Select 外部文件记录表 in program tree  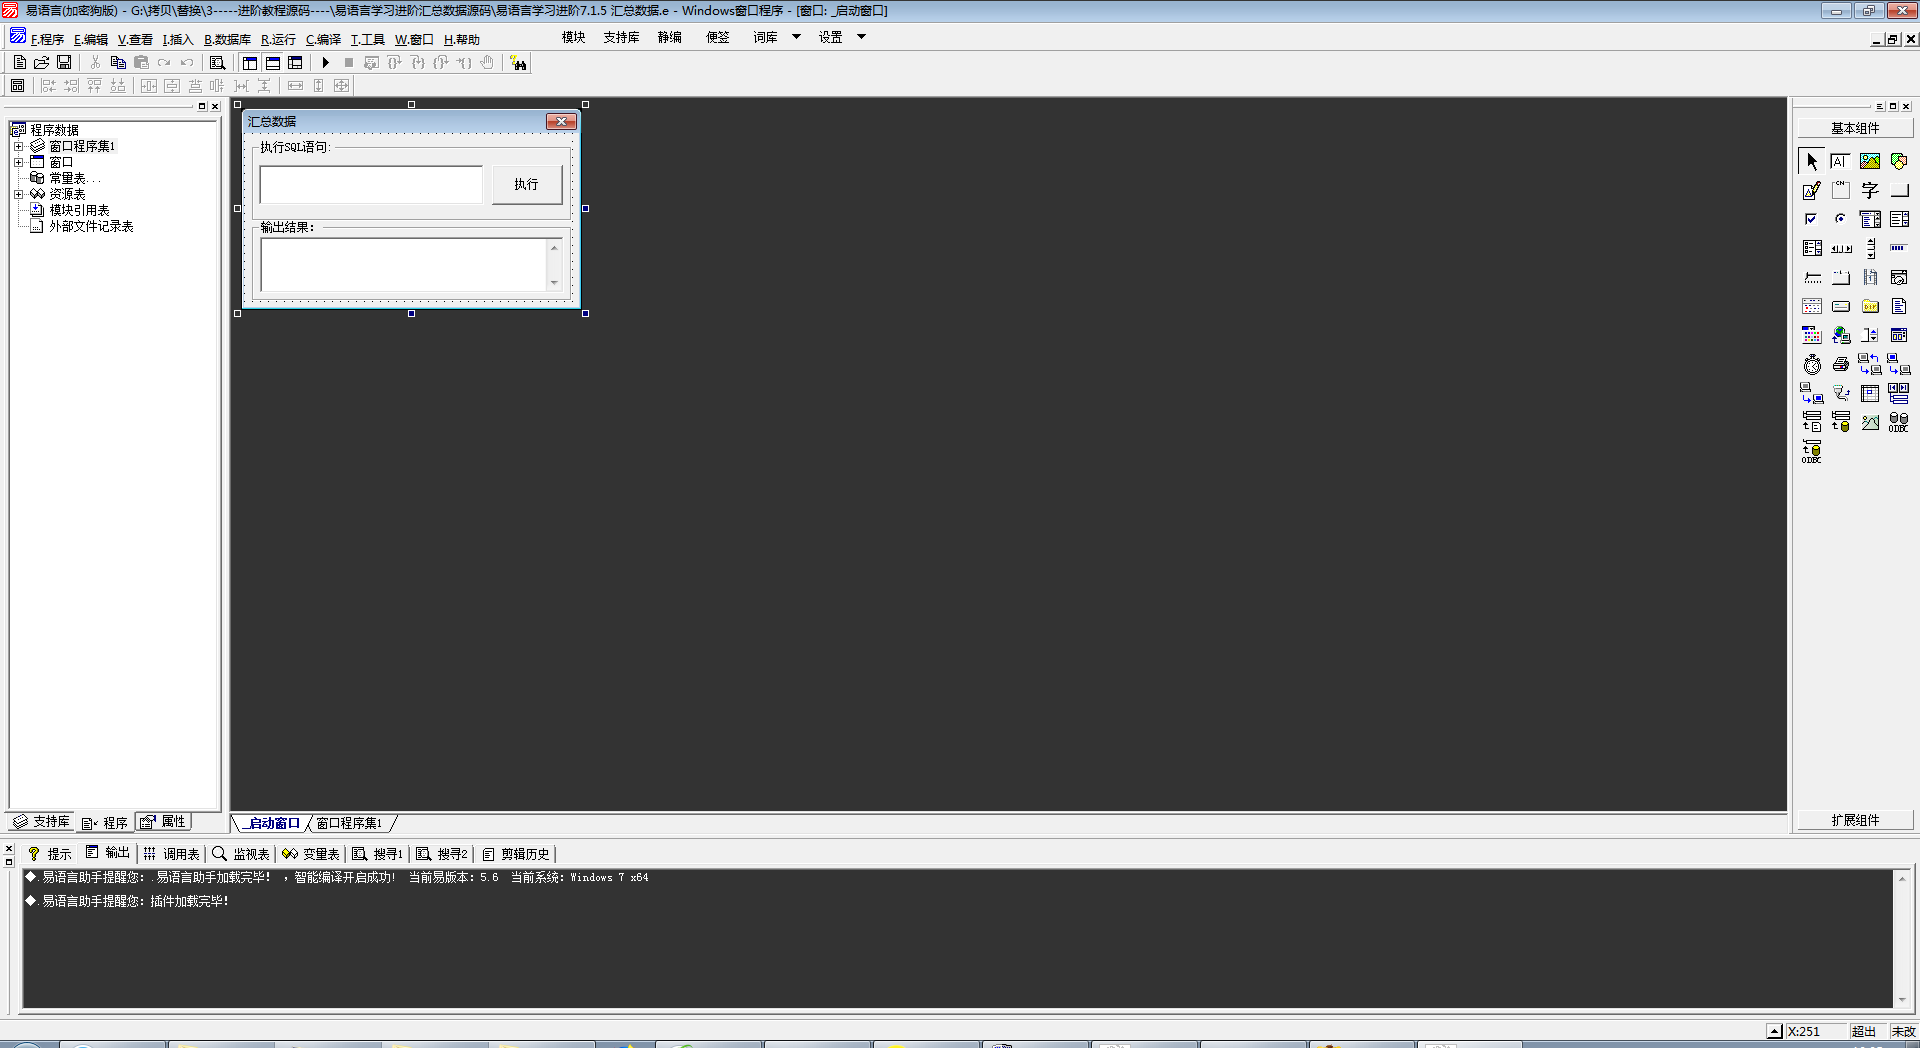pos(91,226)
